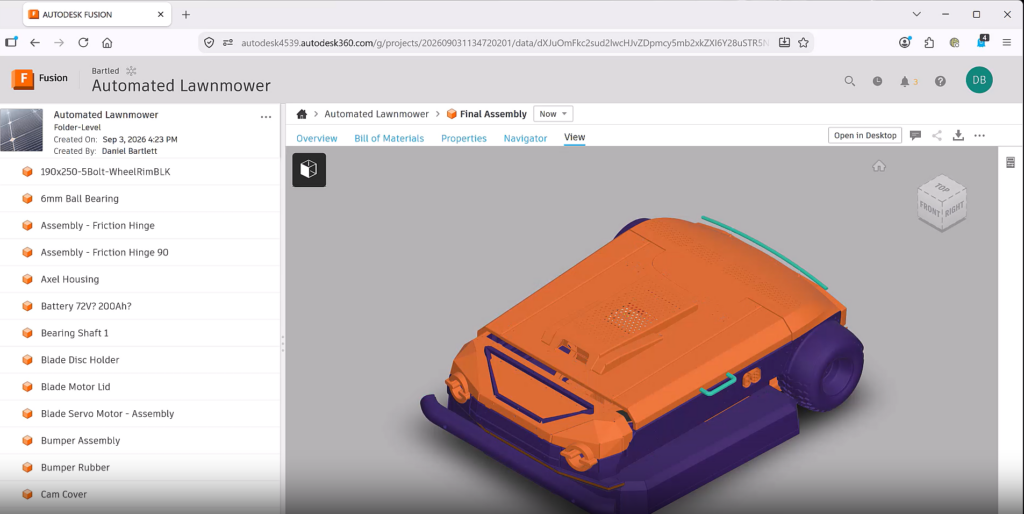Open the browser extensions puzzle icon

point(929,42)
